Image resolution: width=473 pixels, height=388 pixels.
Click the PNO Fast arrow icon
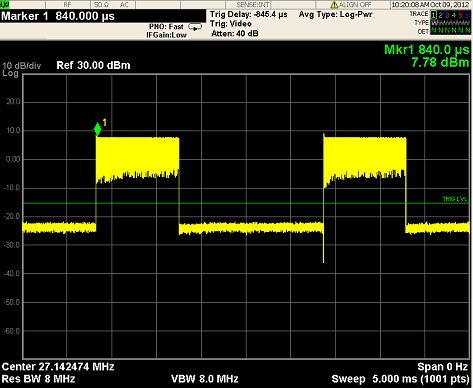click(x=195, y=27)
